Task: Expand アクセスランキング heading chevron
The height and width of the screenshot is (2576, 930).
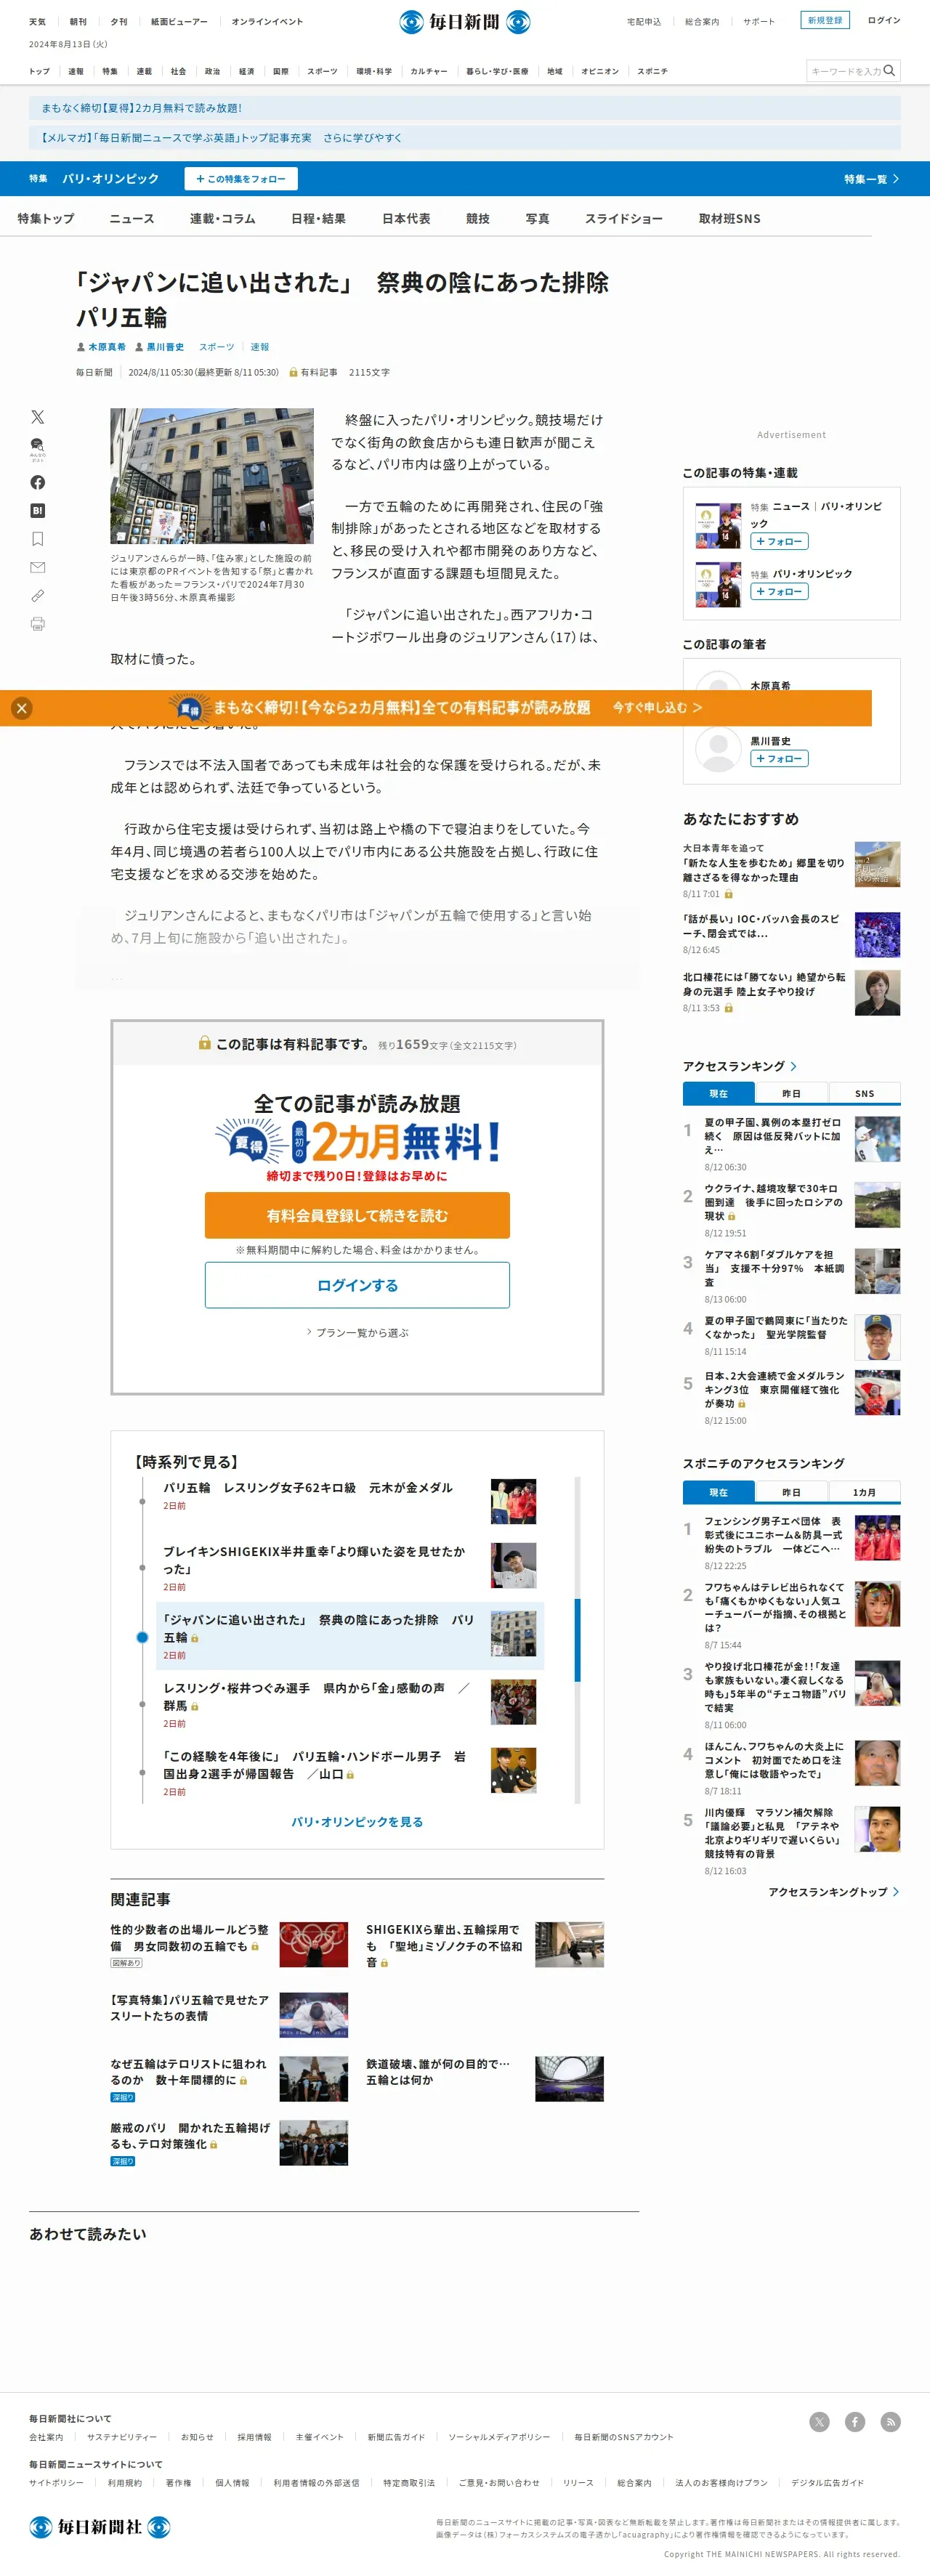Action: pyautogui.click(x=794, y=1066)
